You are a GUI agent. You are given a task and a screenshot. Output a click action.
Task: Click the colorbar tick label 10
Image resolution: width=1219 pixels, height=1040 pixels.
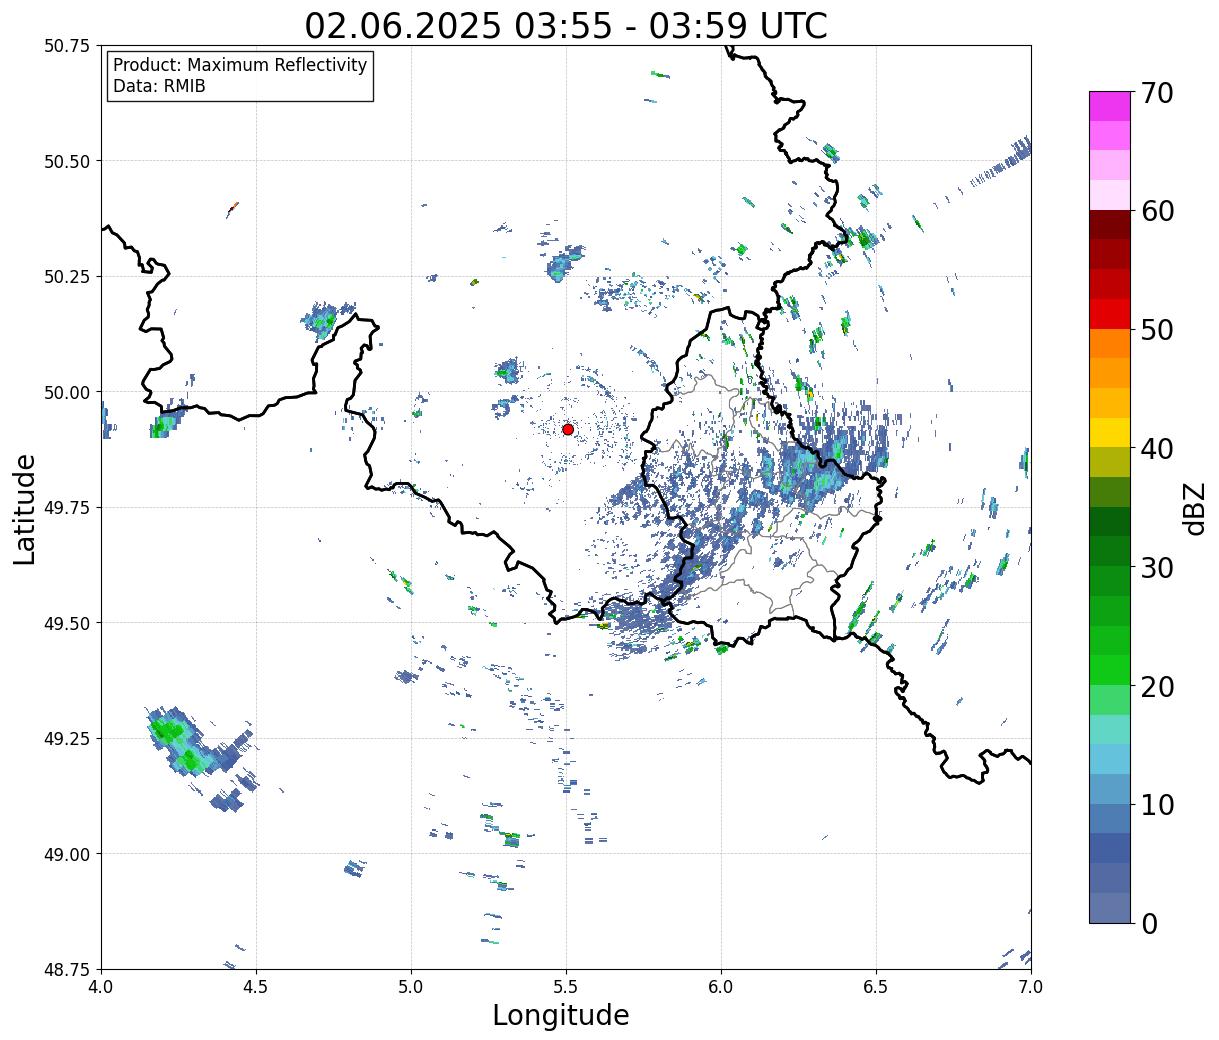tap(1157, 804)
